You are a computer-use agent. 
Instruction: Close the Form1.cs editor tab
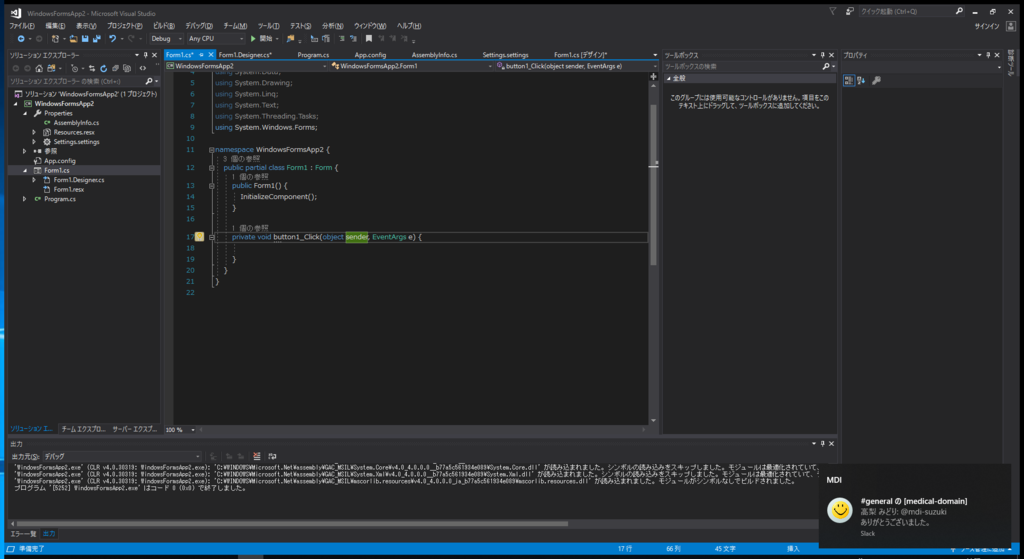(x=211, y=55)
